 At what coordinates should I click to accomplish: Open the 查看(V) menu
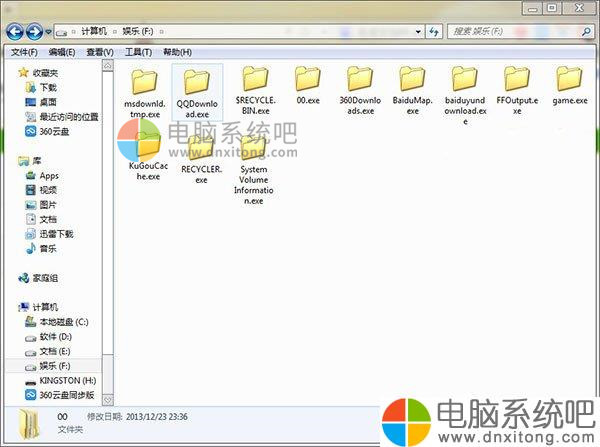click(x=99, y=52)
